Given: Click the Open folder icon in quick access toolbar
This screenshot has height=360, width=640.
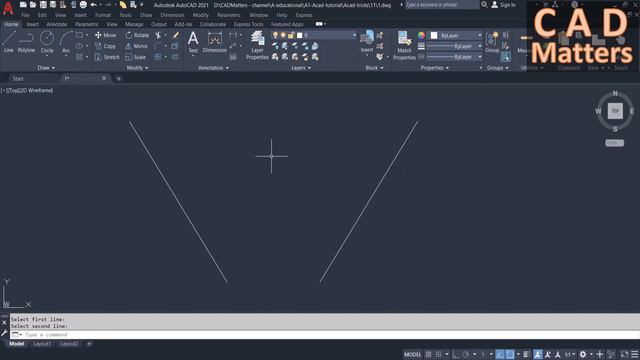Looking at the screenshot, I should pyautogui.click(x=33, y=5).
